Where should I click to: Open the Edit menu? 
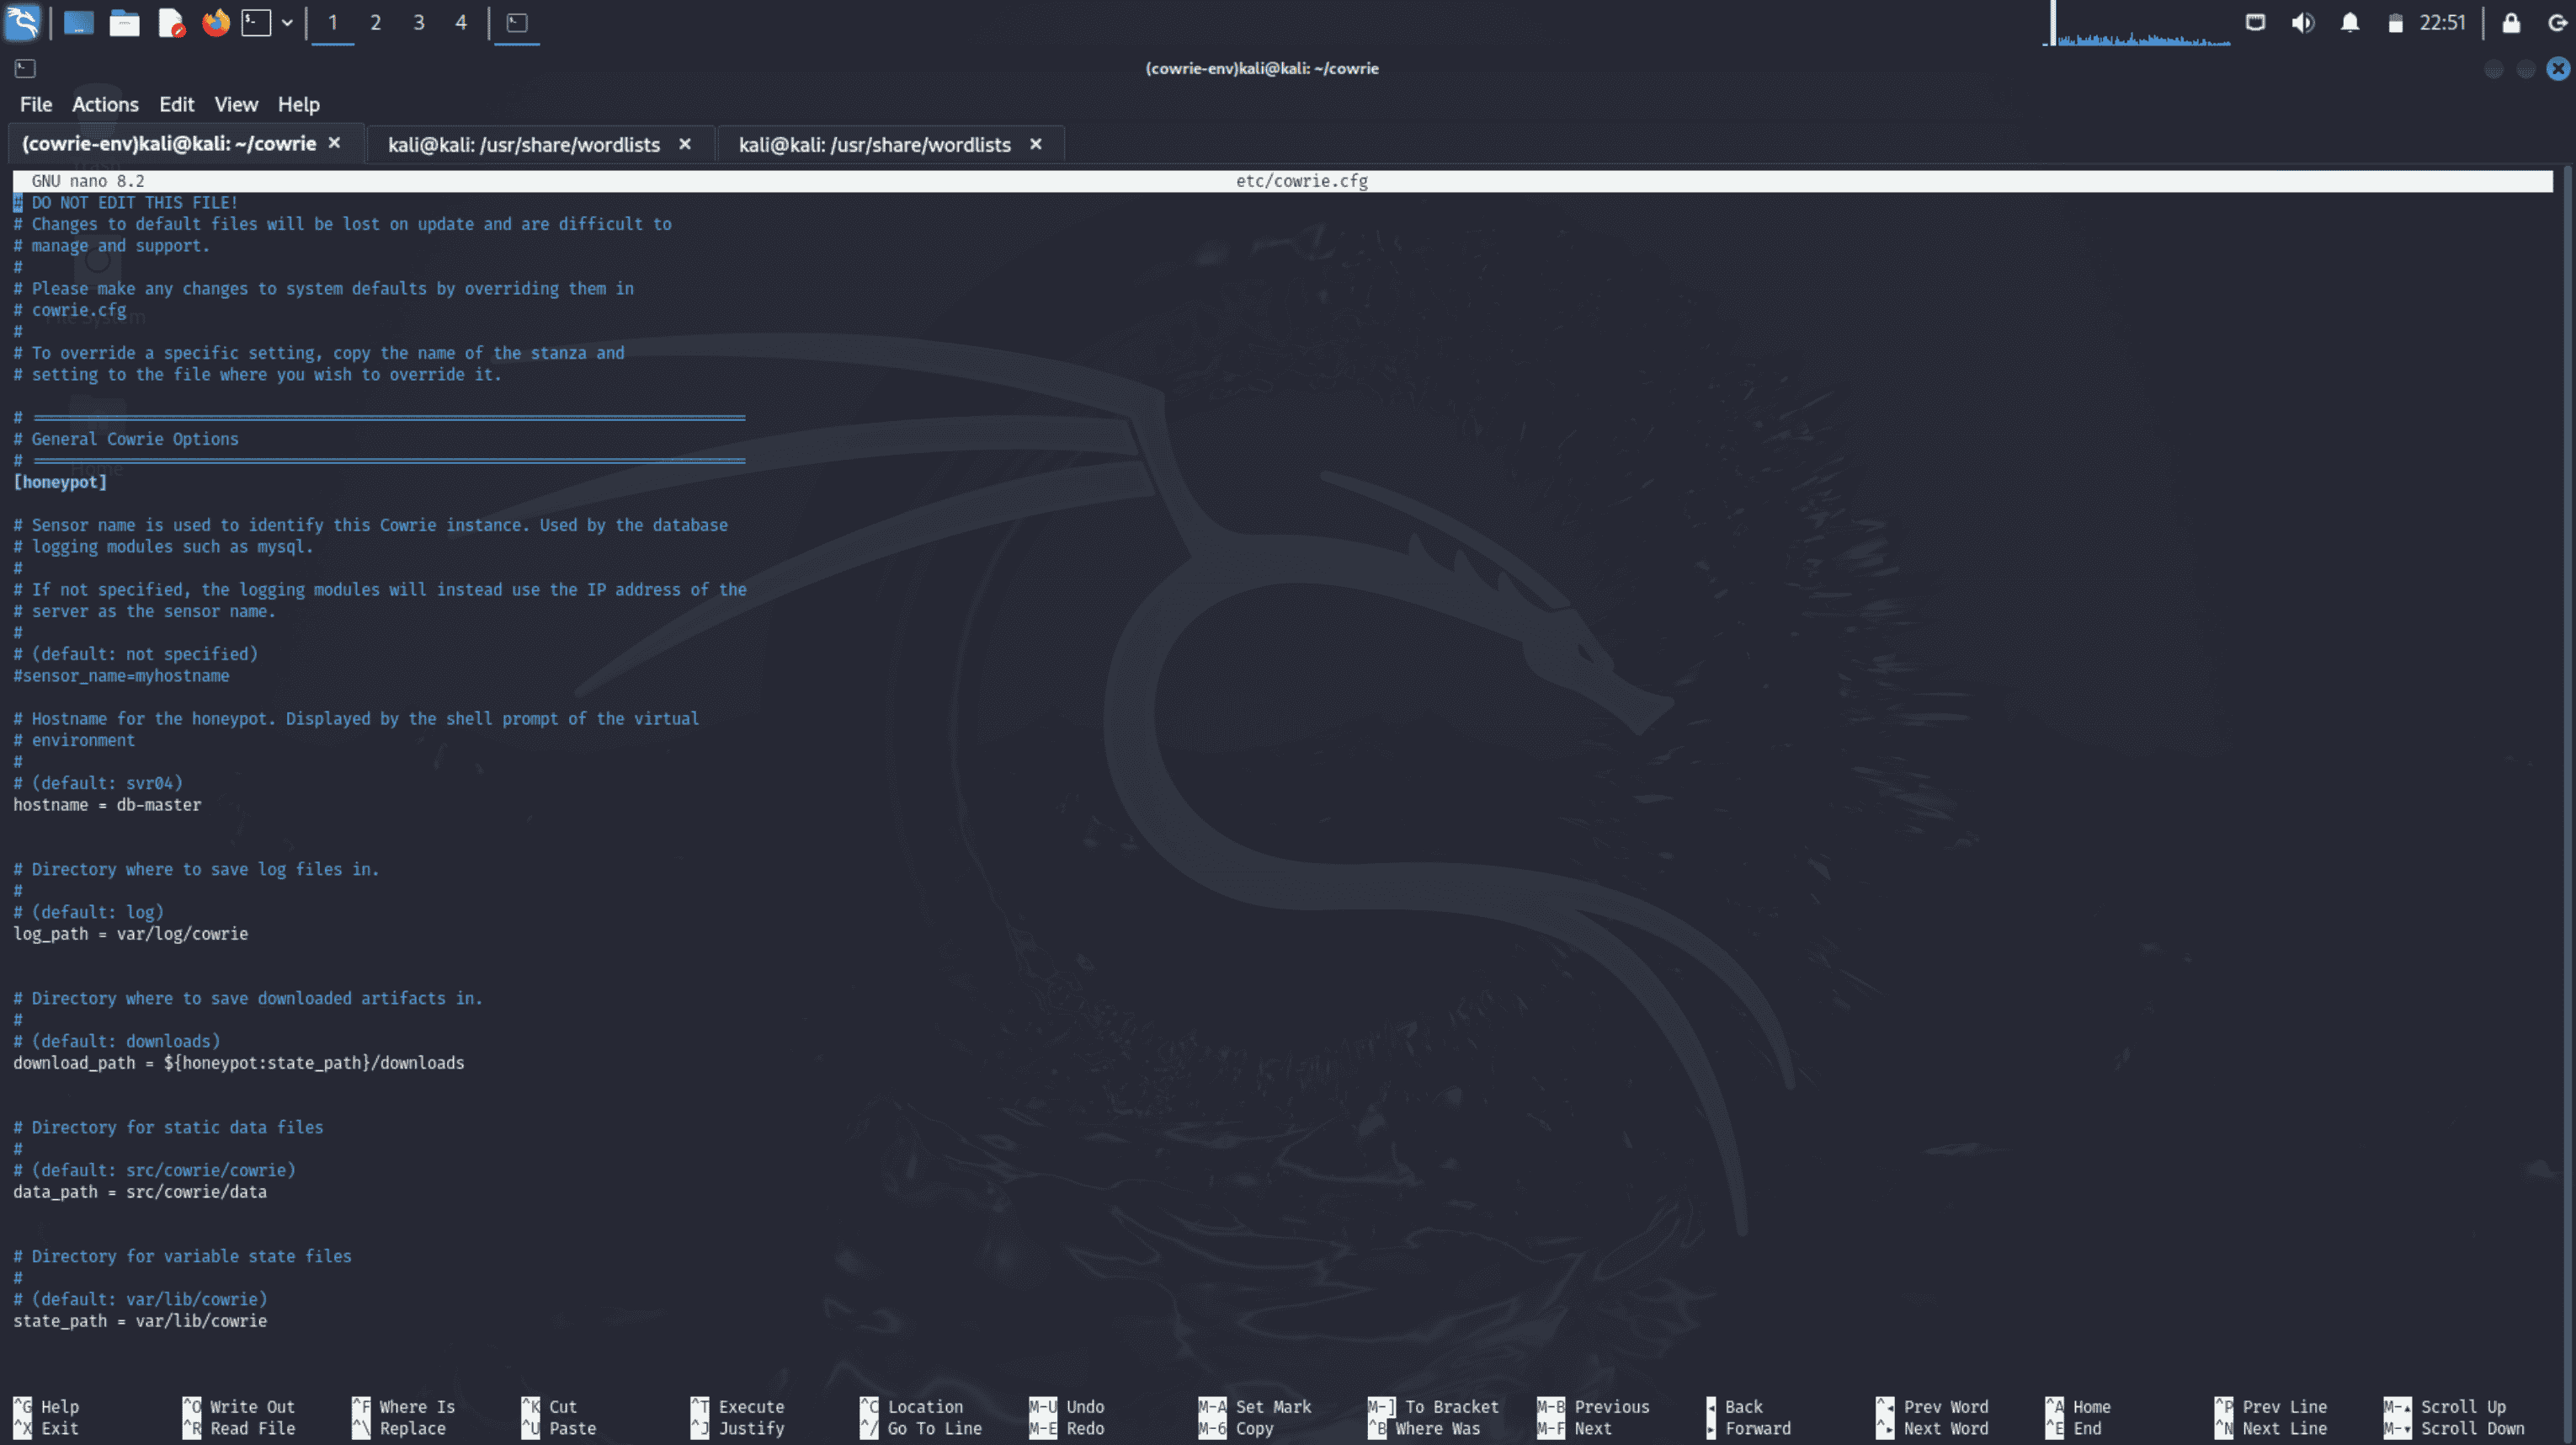(x=177, y=104)
